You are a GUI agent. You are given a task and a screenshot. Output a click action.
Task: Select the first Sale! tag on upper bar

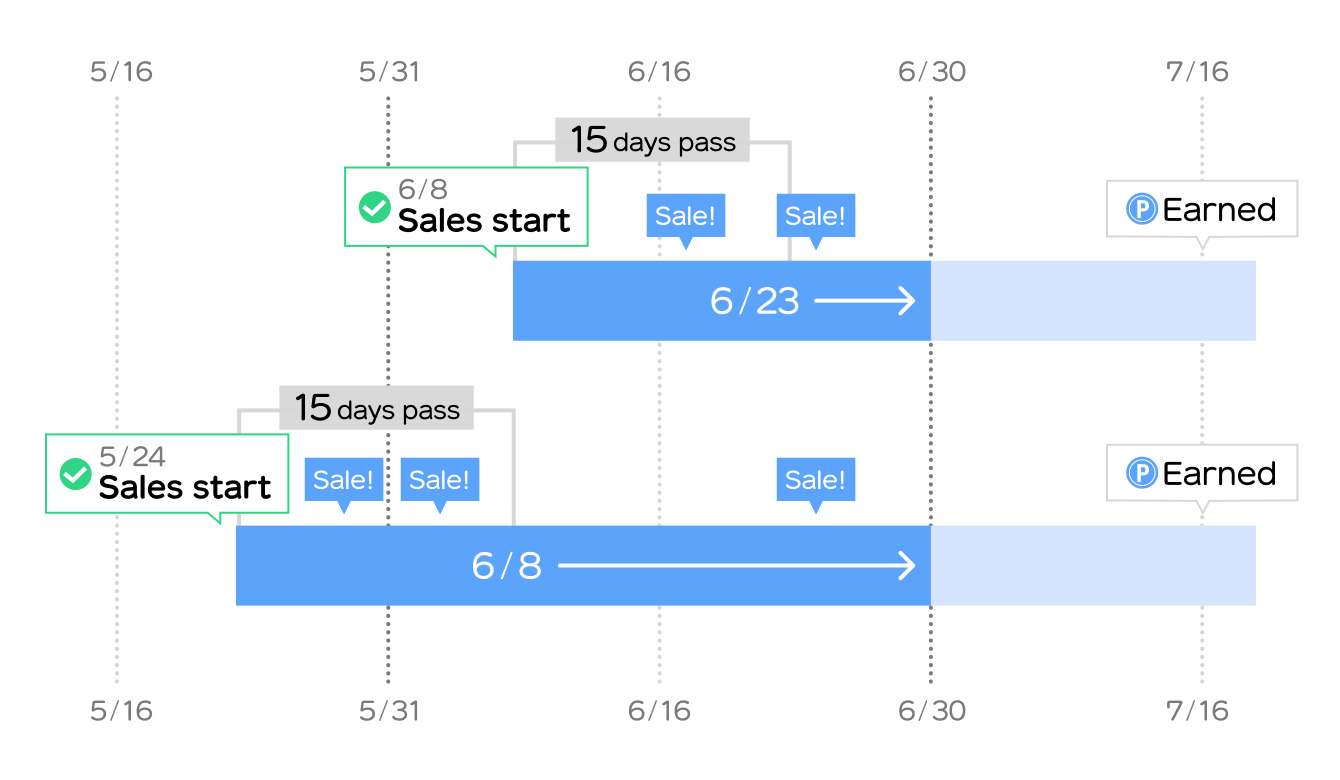click(x=685, y=216)
